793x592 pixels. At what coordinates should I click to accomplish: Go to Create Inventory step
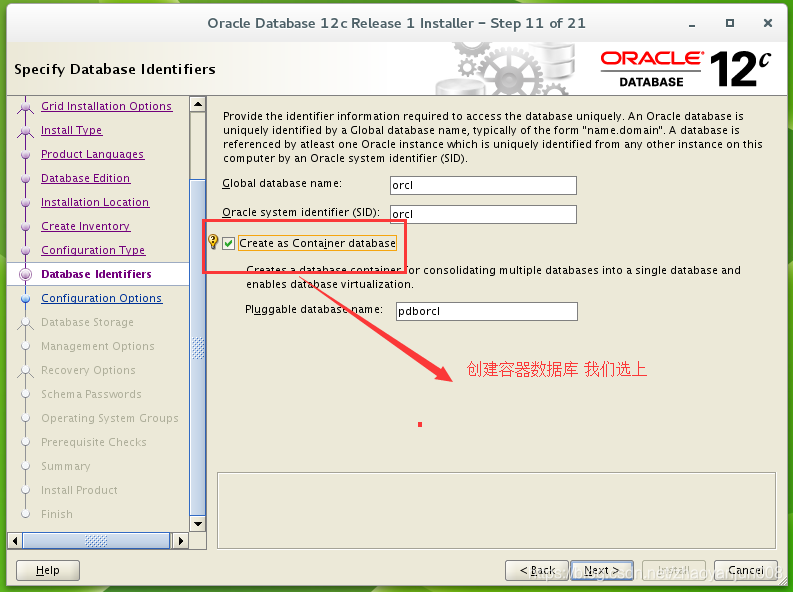(85, 226)
